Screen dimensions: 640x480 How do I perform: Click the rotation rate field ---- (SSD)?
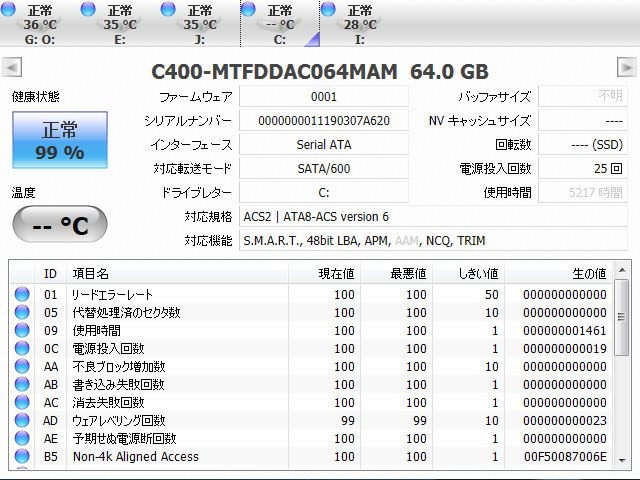583,144
